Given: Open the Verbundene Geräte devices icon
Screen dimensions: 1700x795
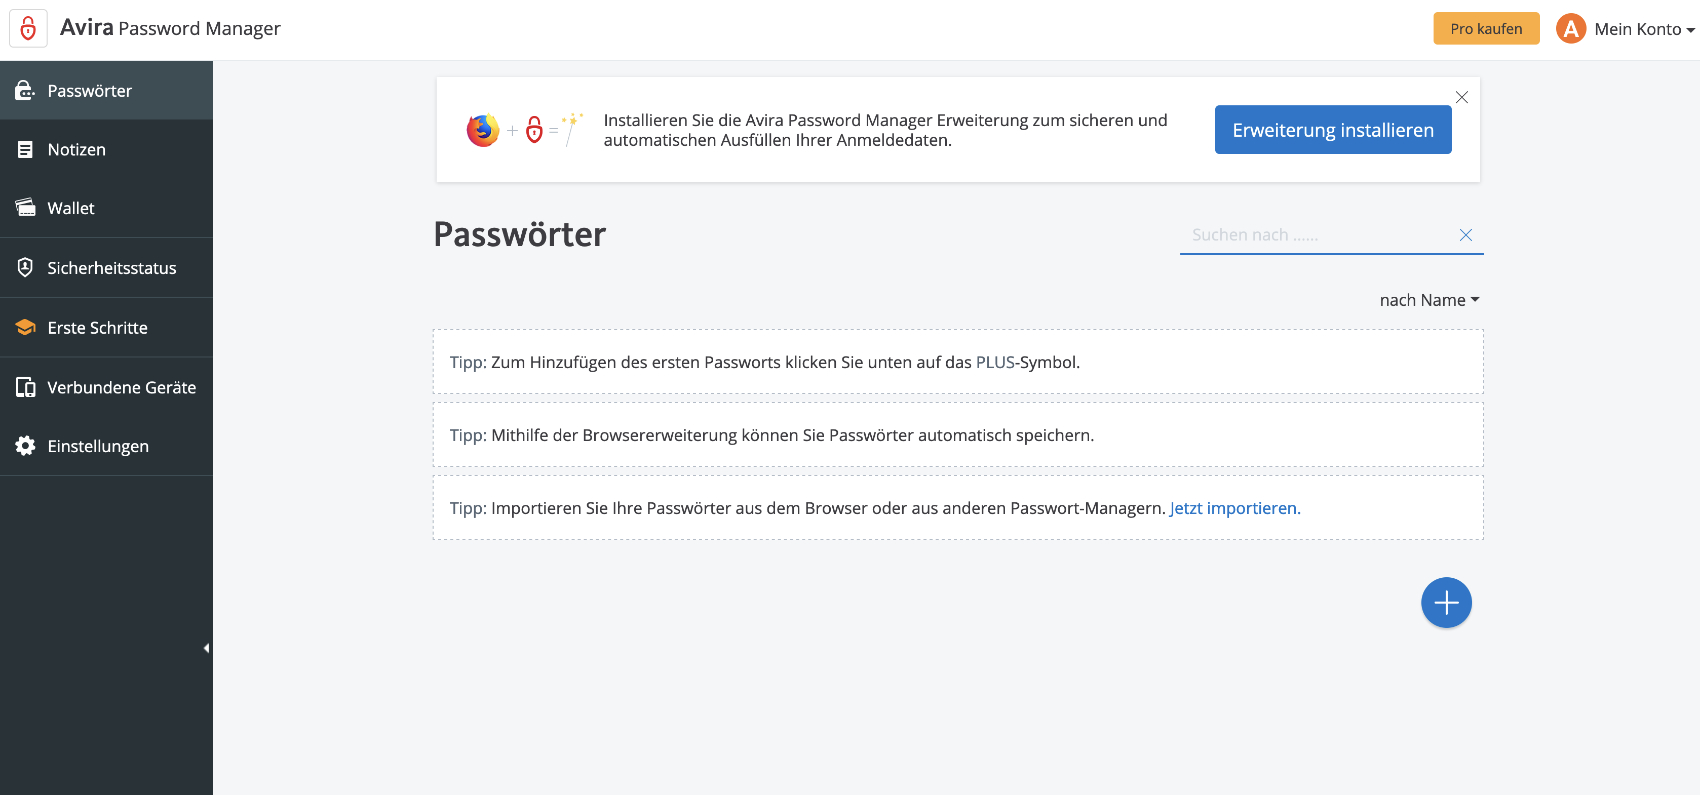Looking at the screenshot, I should point(25,387).
